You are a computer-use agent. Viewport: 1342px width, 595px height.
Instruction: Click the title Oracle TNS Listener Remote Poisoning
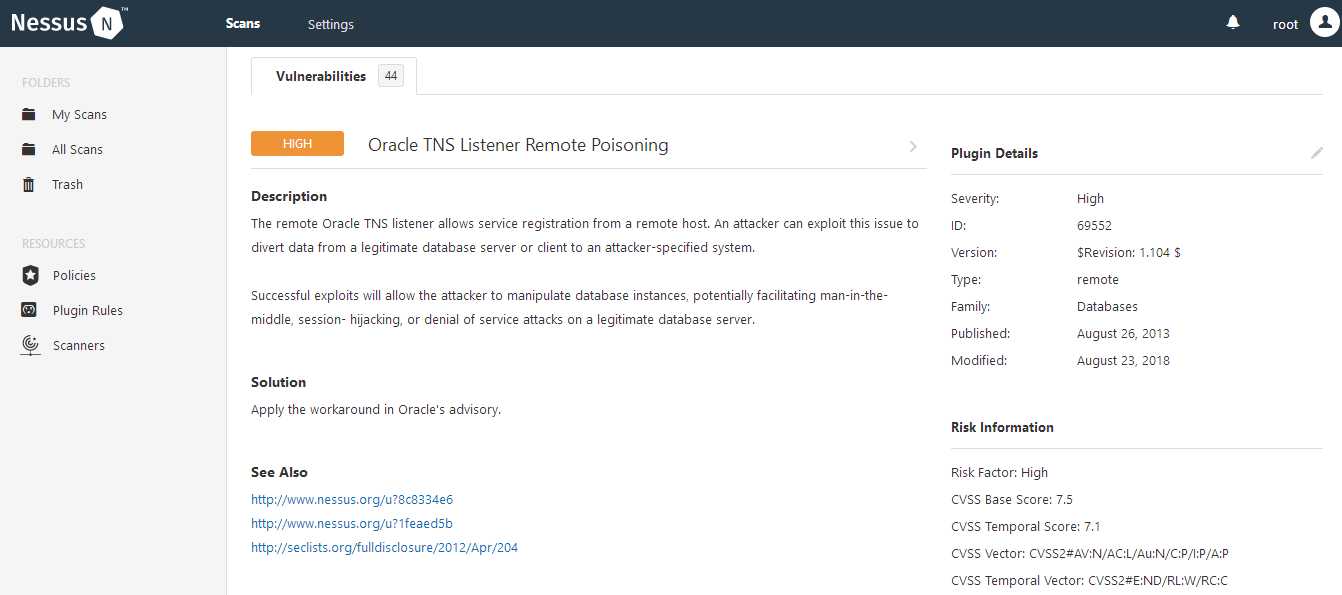pyautogui.click(x=518, y=145)
